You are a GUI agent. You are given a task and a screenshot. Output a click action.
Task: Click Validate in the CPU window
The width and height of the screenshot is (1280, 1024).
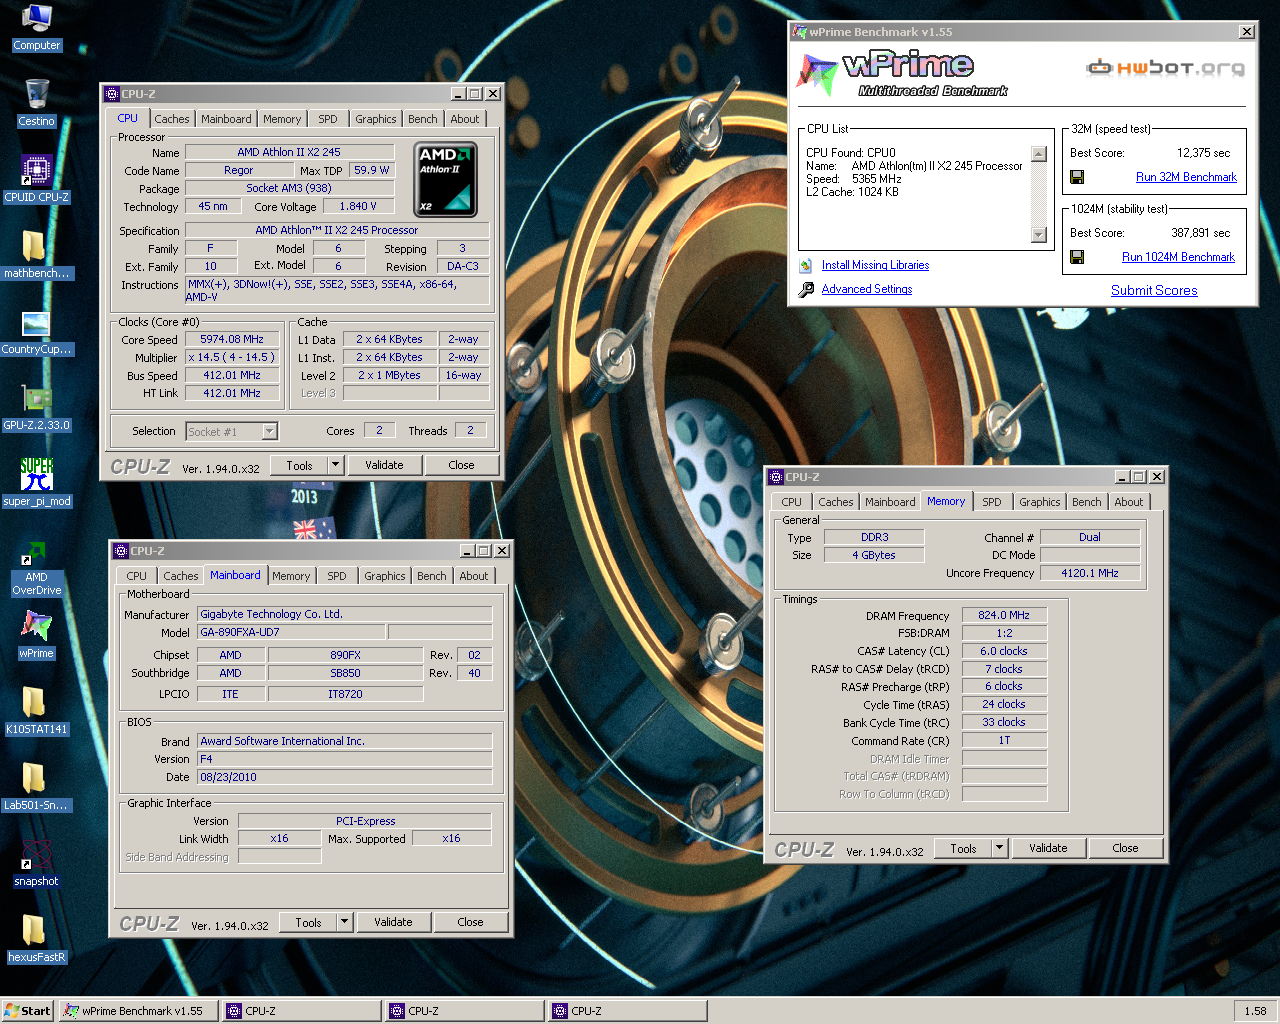click(x=384, y=465)
